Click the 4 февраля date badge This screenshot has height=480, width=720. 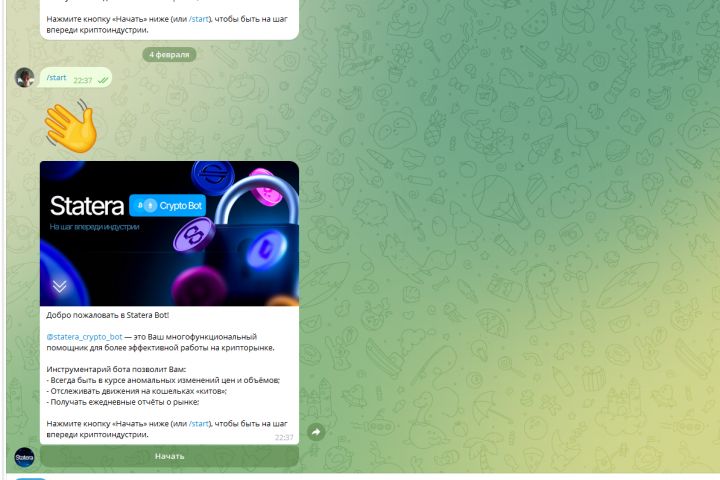click(169, 55)
